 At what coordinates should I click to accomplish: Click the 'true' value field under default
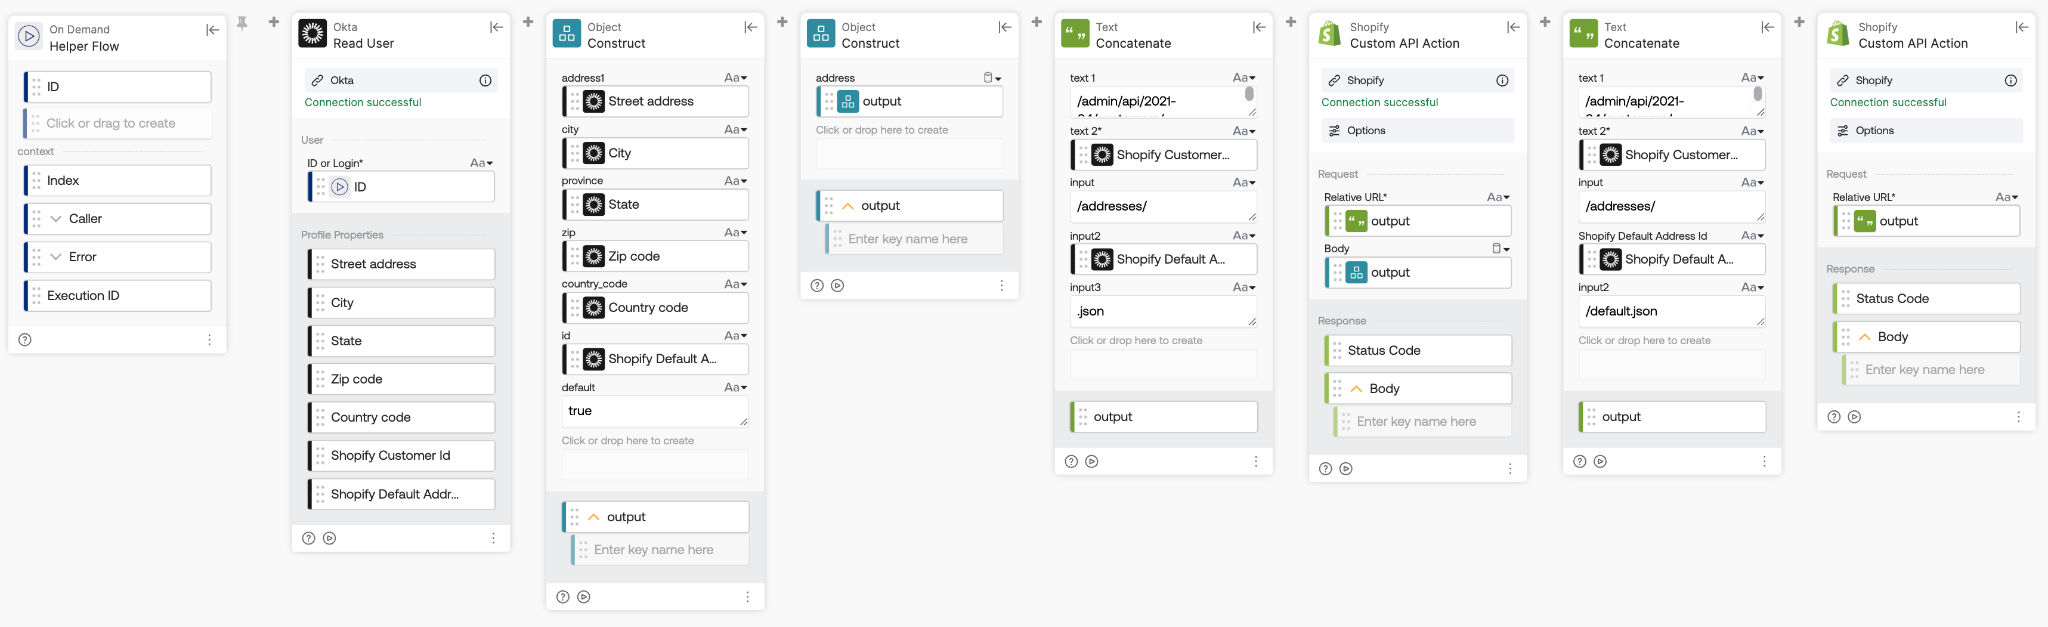click(655, 411)
